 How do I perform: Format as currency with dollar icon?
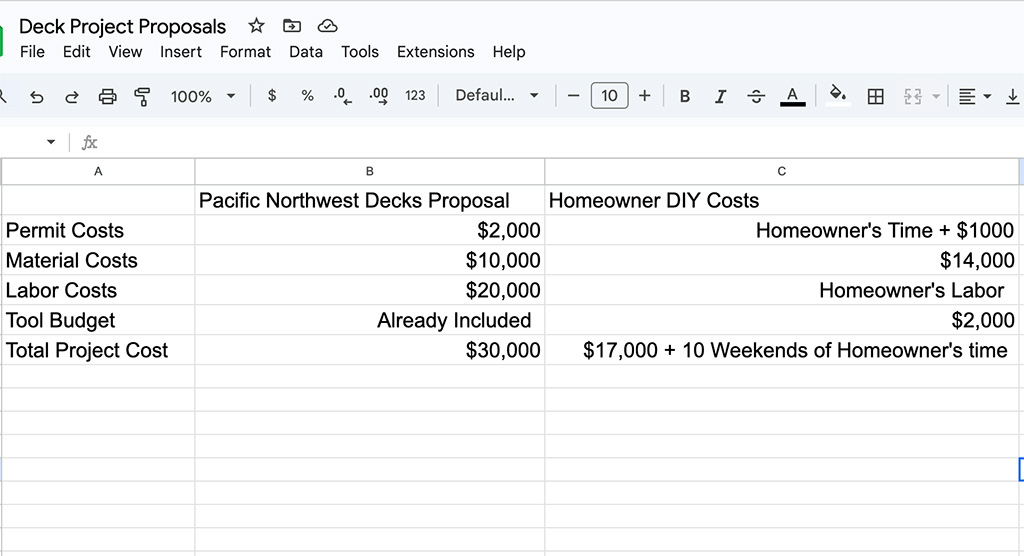tap(272, 96)
